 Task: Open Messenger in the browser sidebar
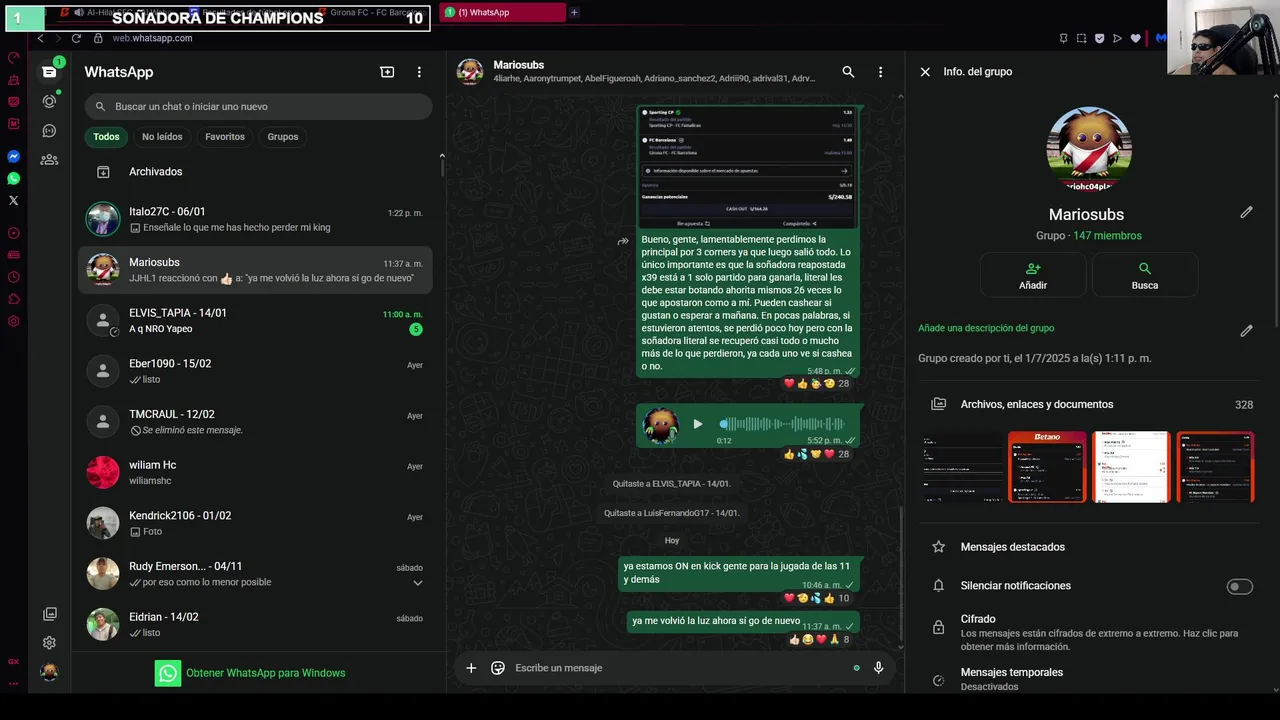pyautogui.click(x=14, y=157)
